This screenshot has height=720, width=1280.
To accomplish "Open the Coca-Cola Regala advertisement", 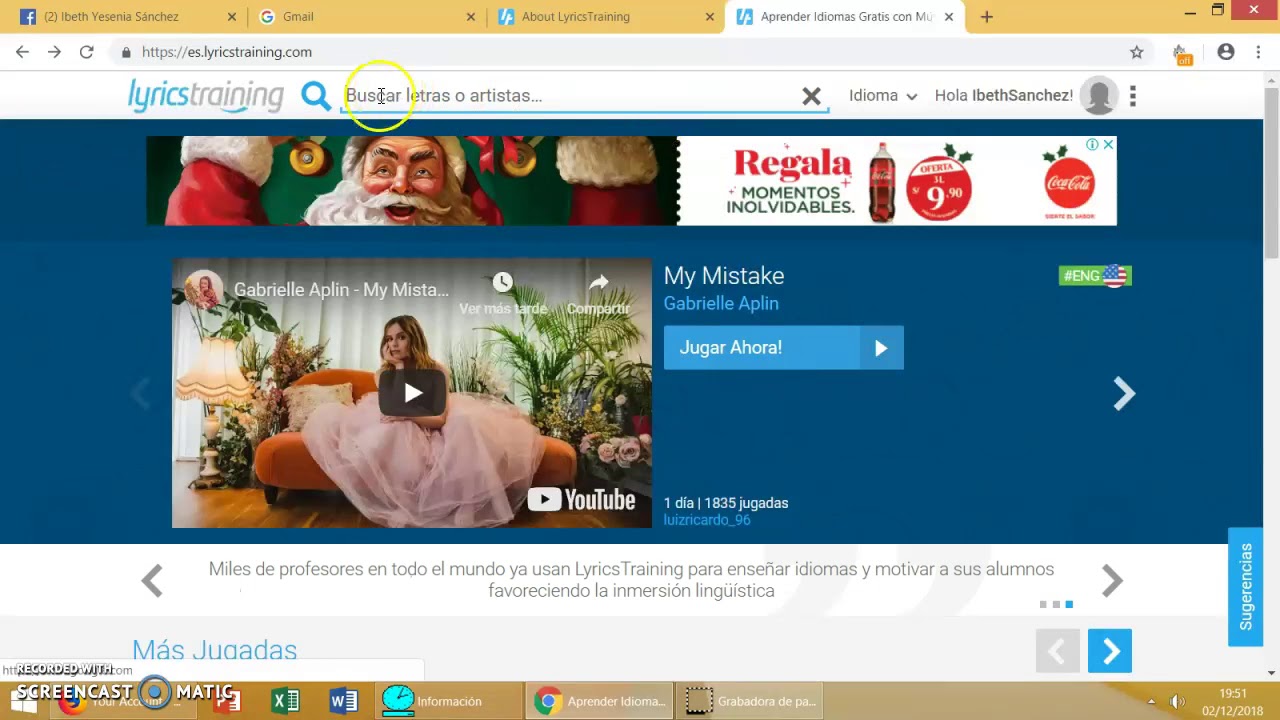I will pyautogui.click(x=631, y=181).
